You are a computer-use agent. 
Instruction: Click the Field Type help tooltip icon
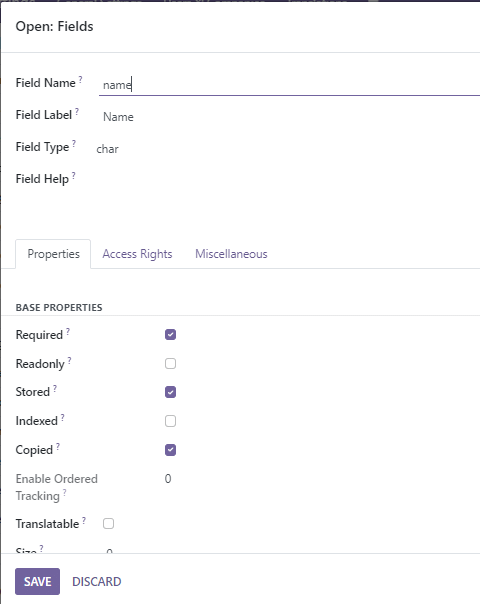point(74,143)
